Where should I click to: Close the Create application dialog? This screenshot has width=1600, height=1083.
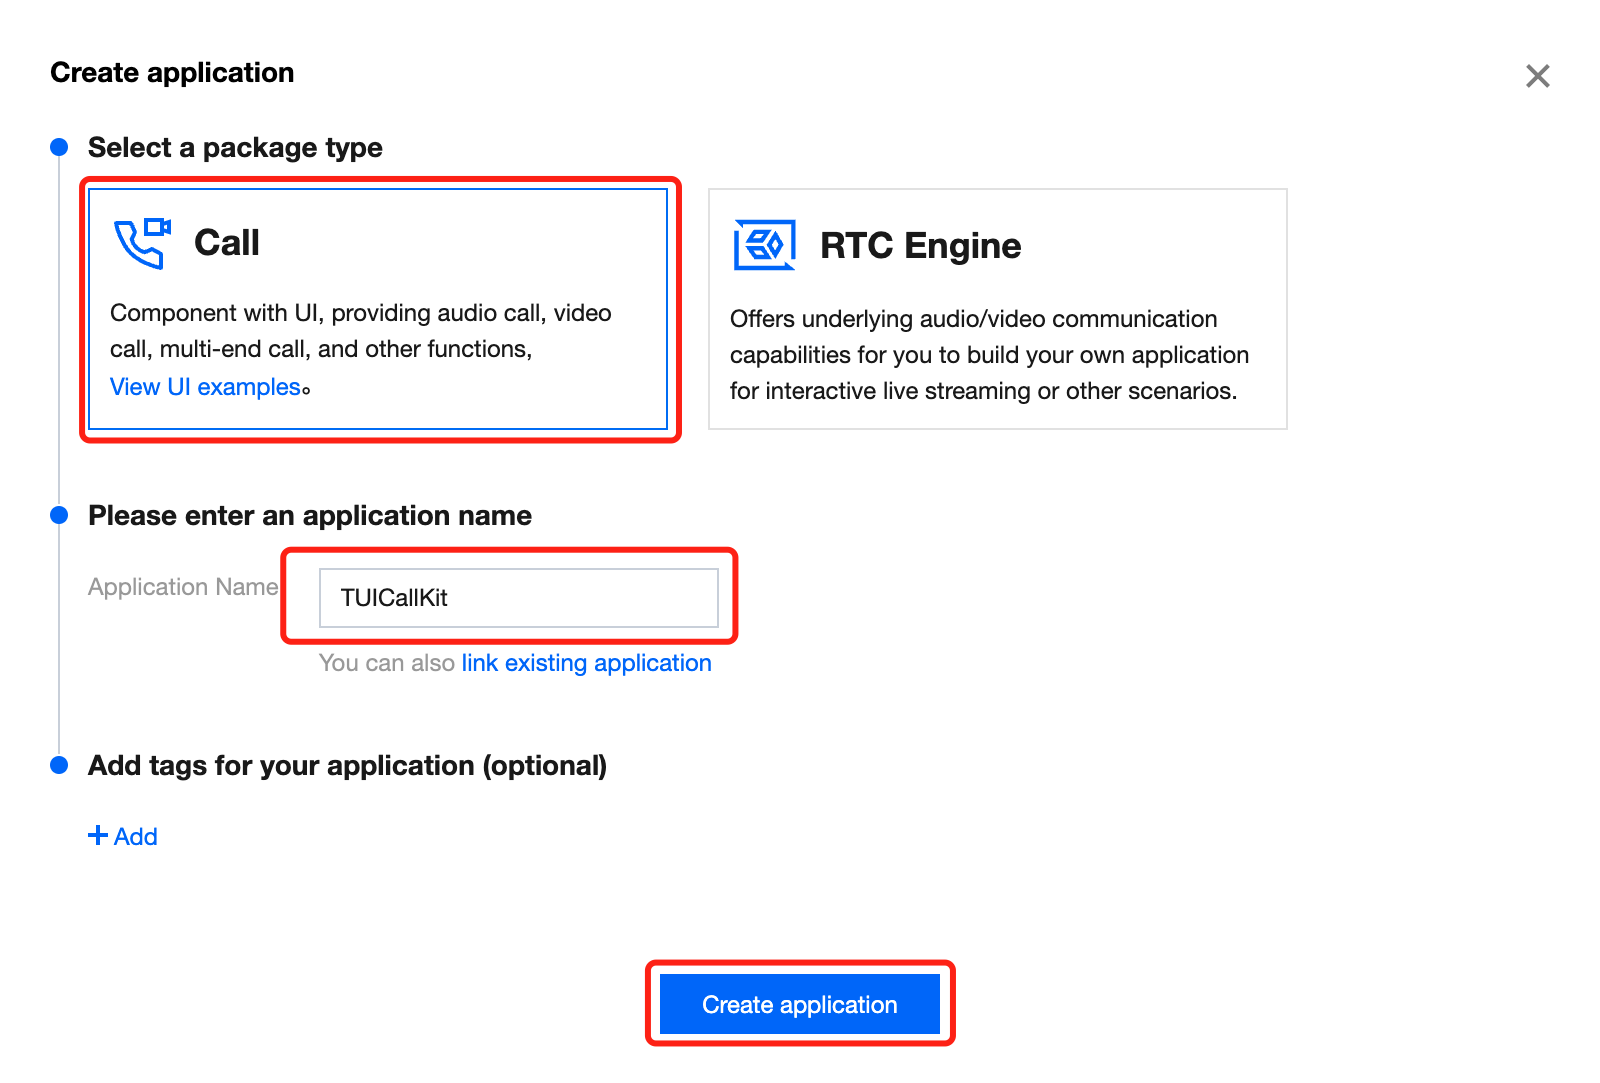[1537, 76]
